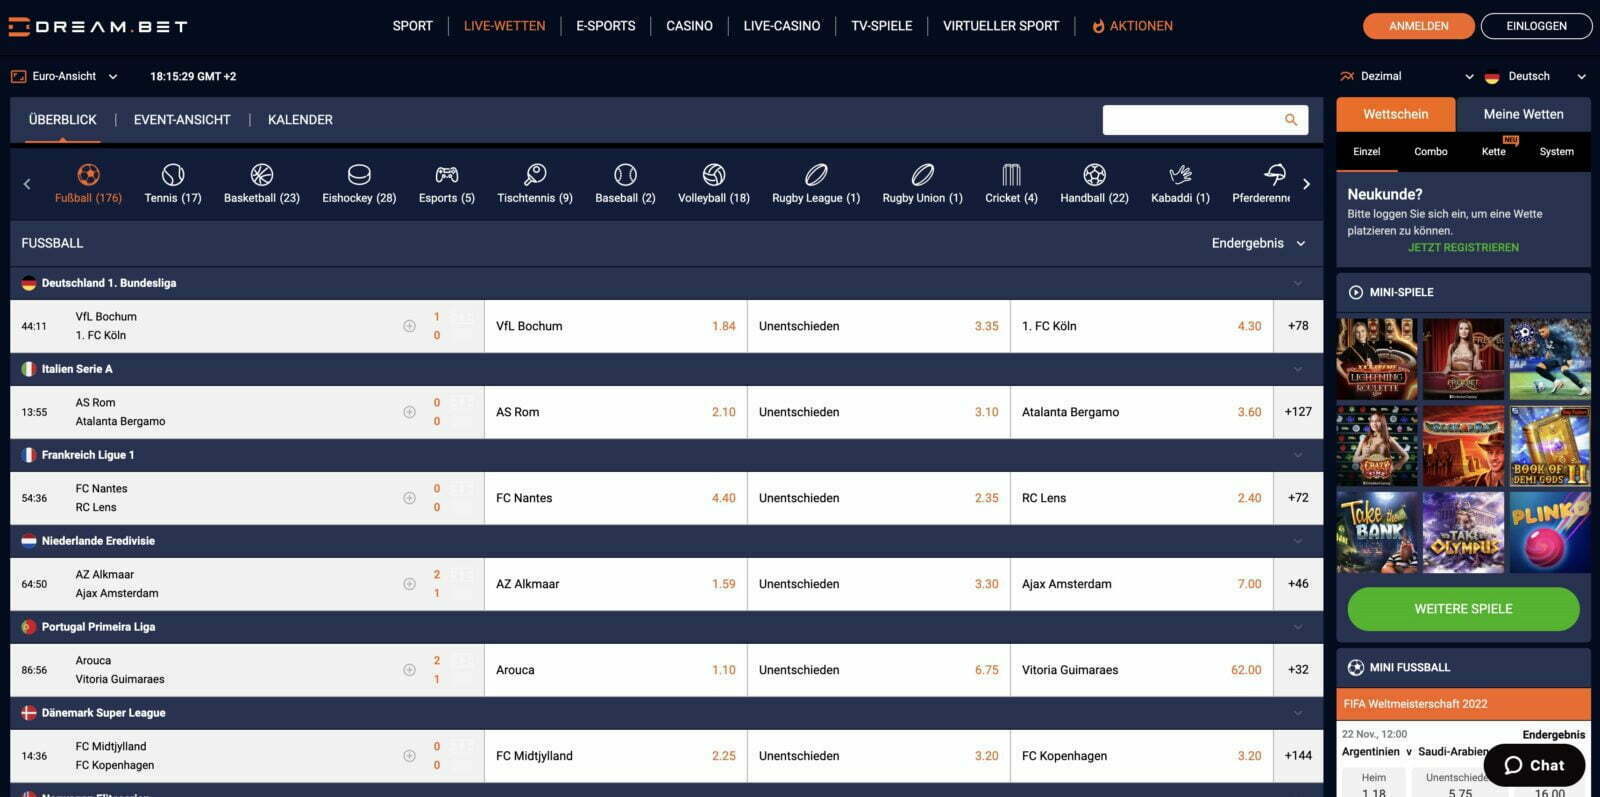The image size is (1600, 797).
Task: Open the Tischtennis (9) category
Action: point(535,183)
